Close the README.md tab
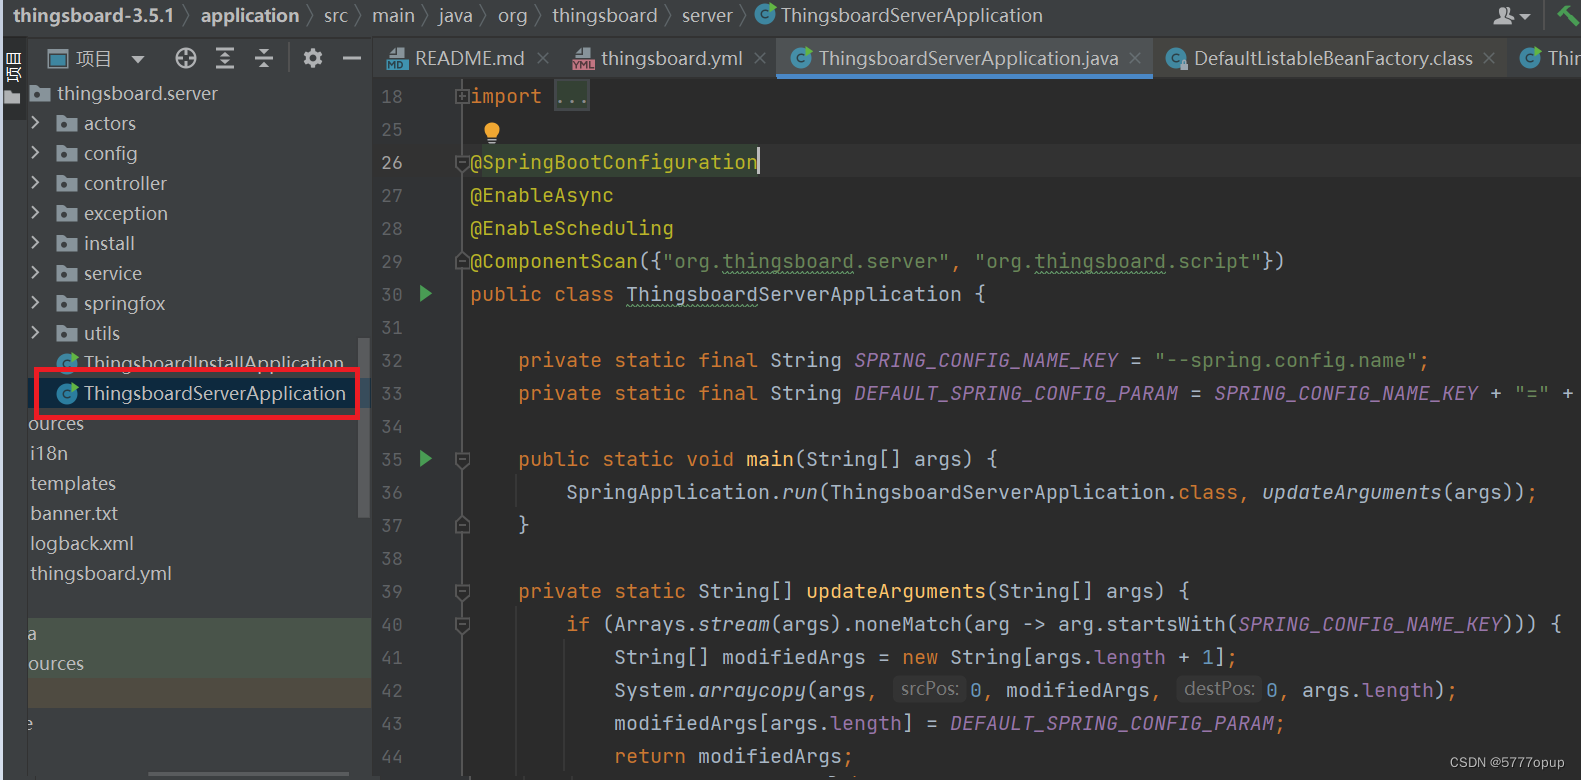The height and width of the screenshot is (780, 1581). point(543,59)
